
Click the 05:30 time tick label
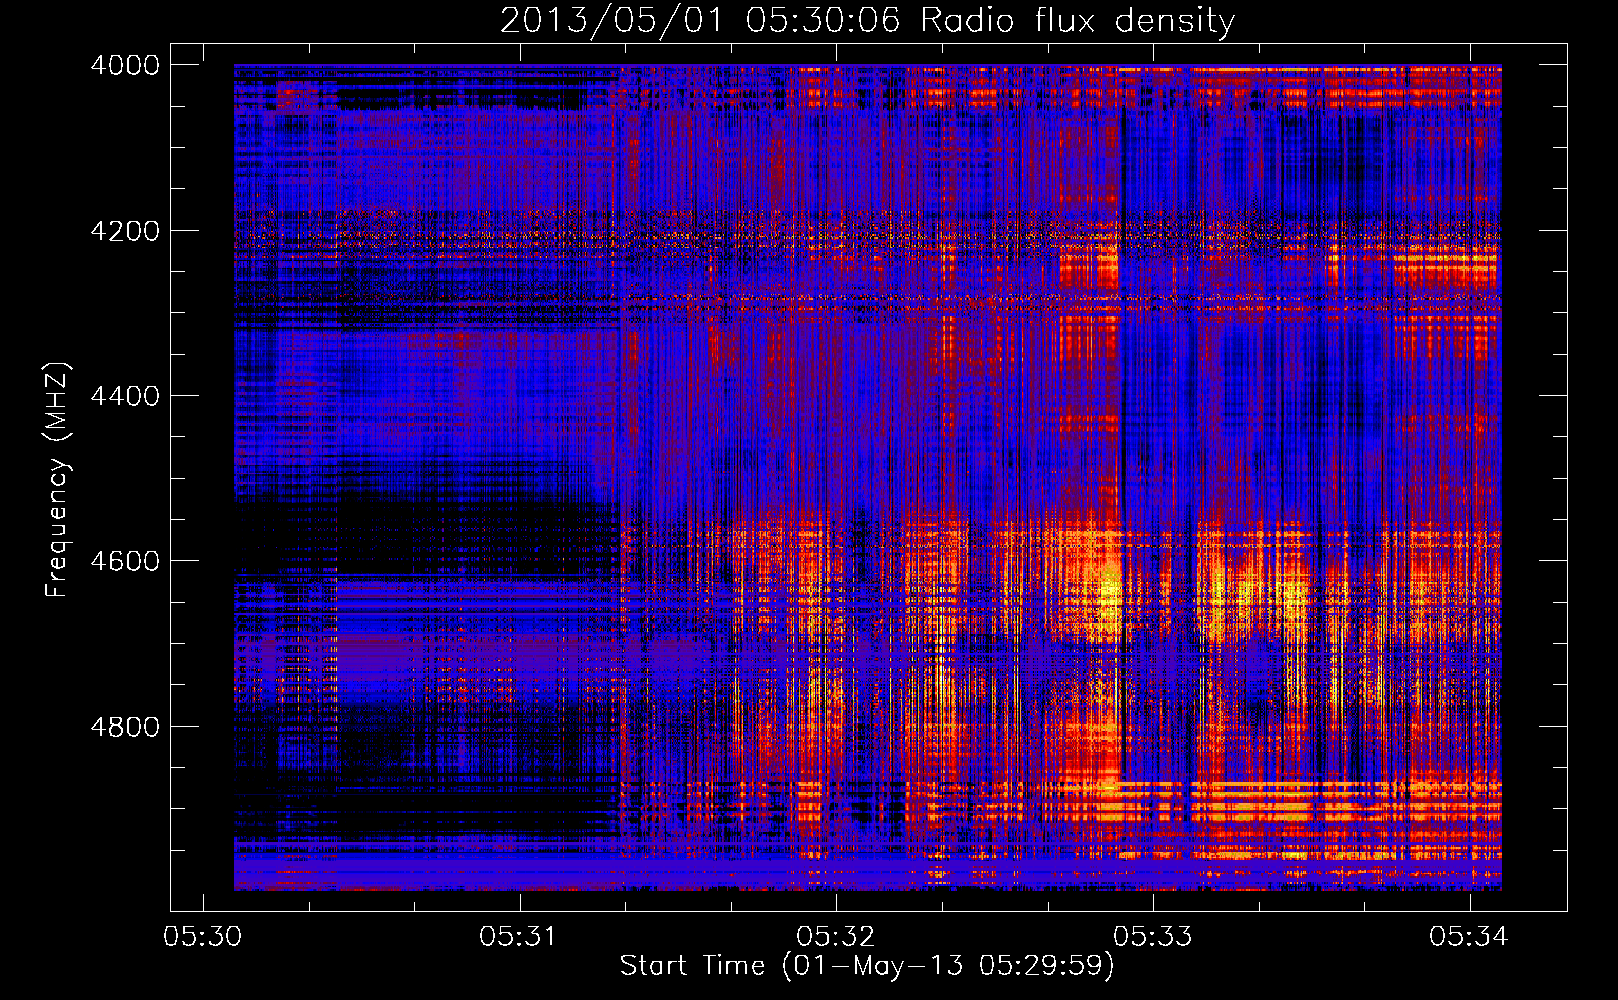203,936
